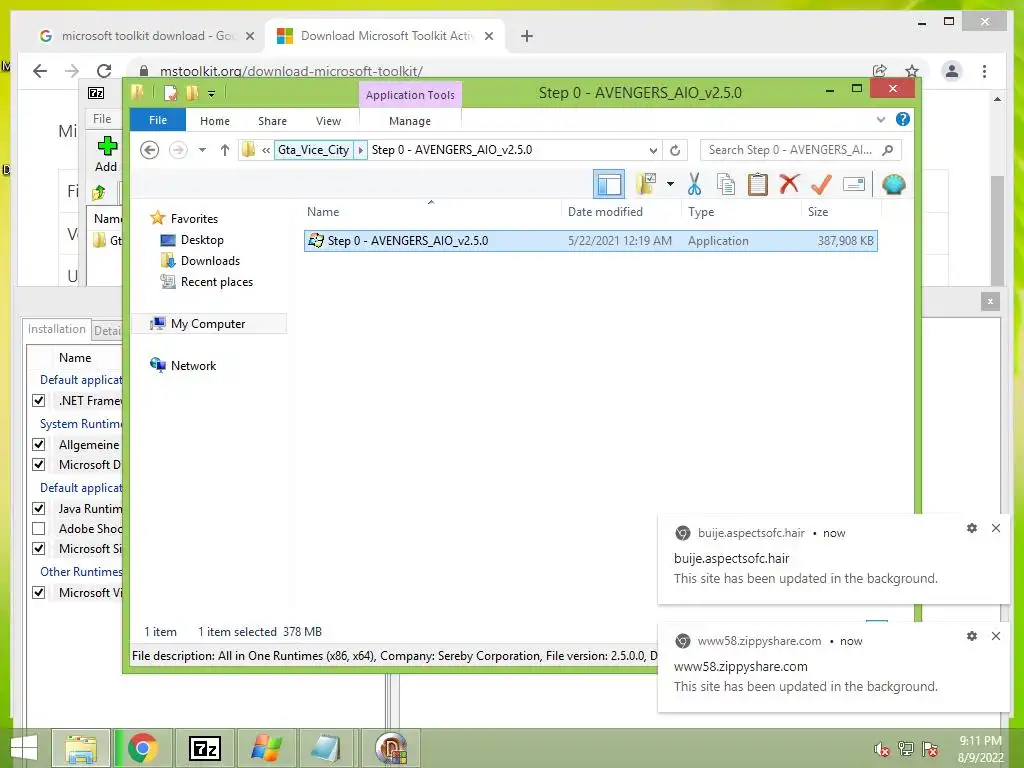Click the Copy icon in Explorer toolbar
The image size is (1024, 768).
pos(726,184)
